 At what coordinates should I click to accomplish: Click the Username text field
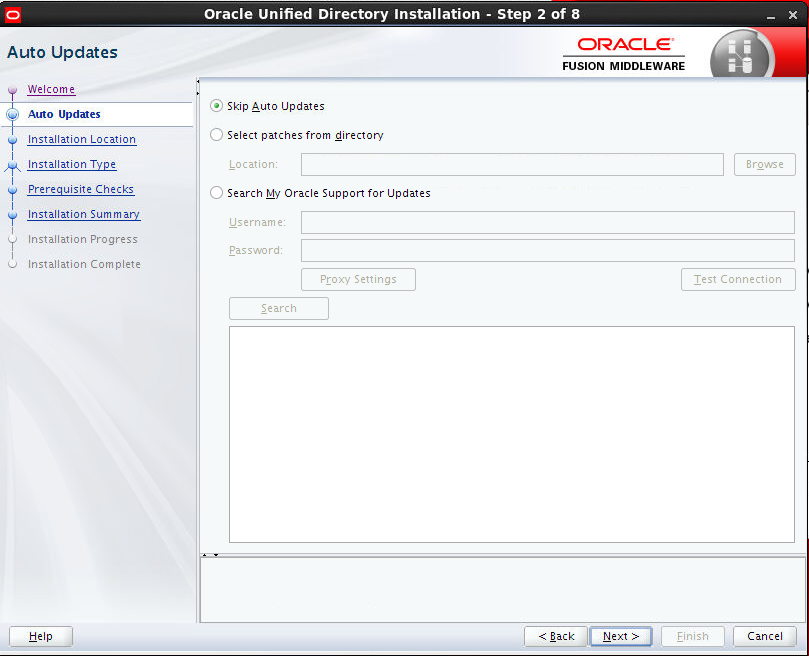(547, 222)
